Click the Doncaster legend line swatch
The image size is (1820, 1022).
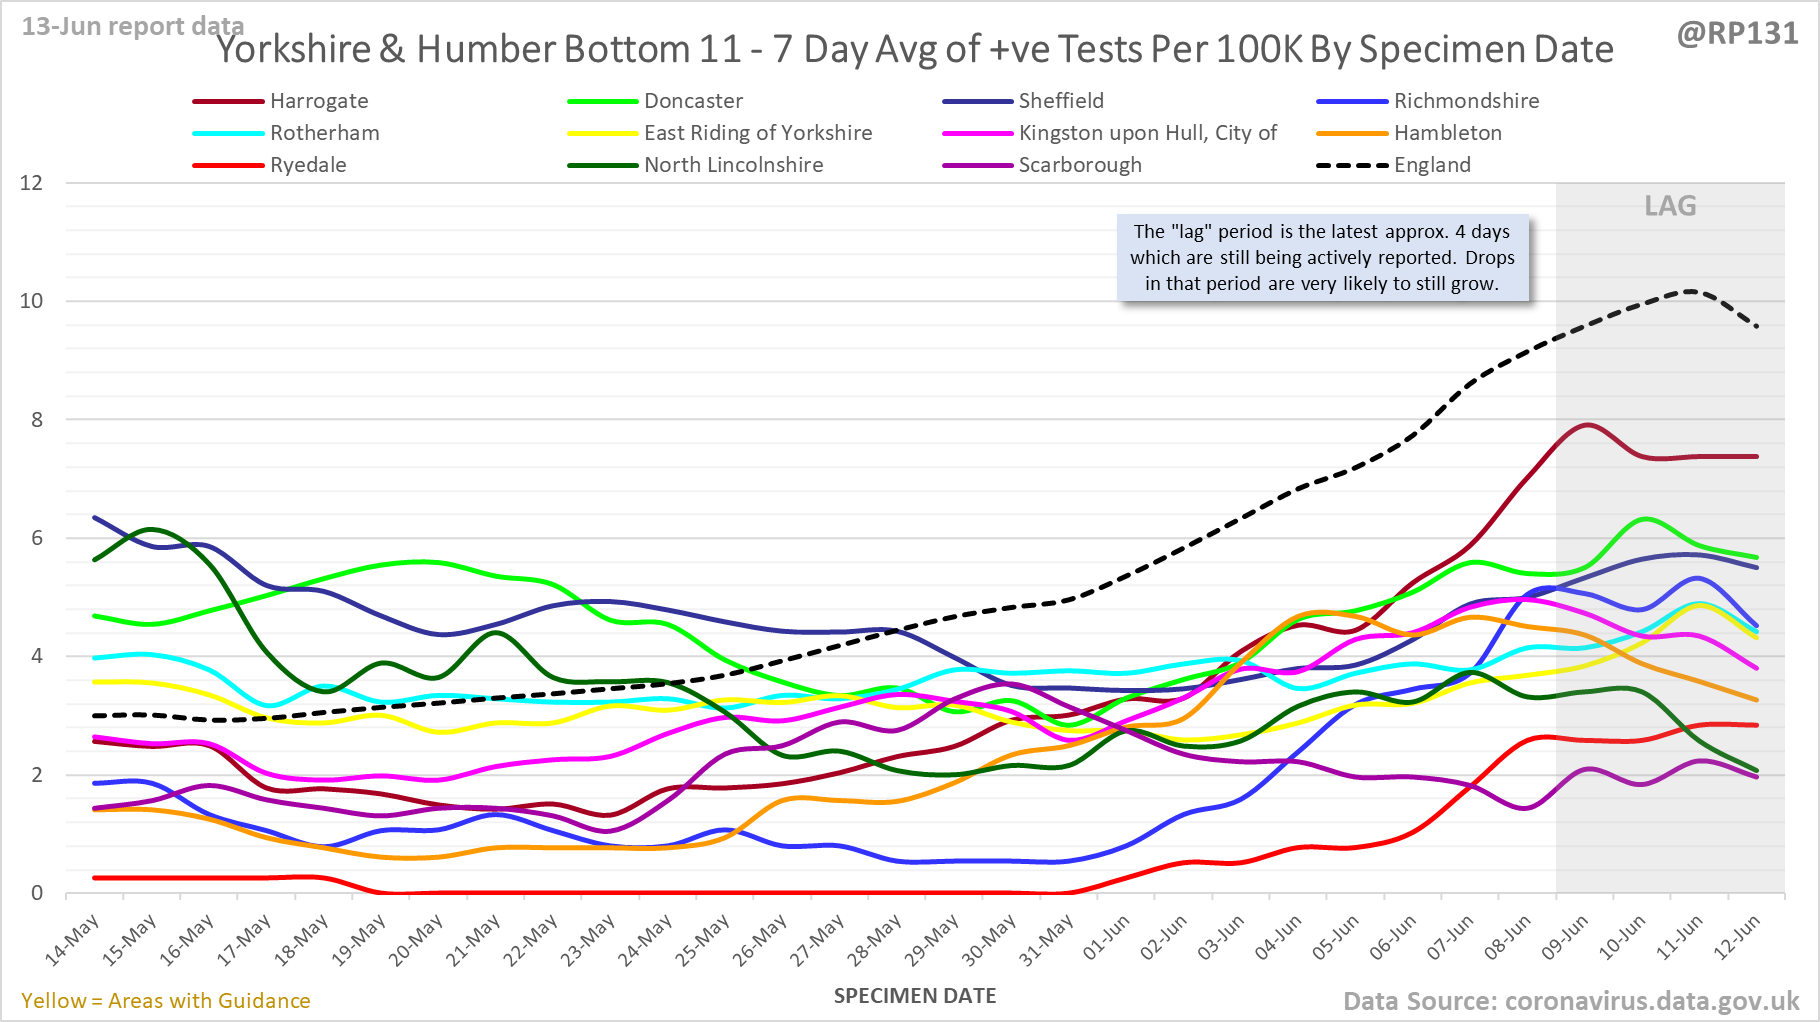tap(602, 101)
